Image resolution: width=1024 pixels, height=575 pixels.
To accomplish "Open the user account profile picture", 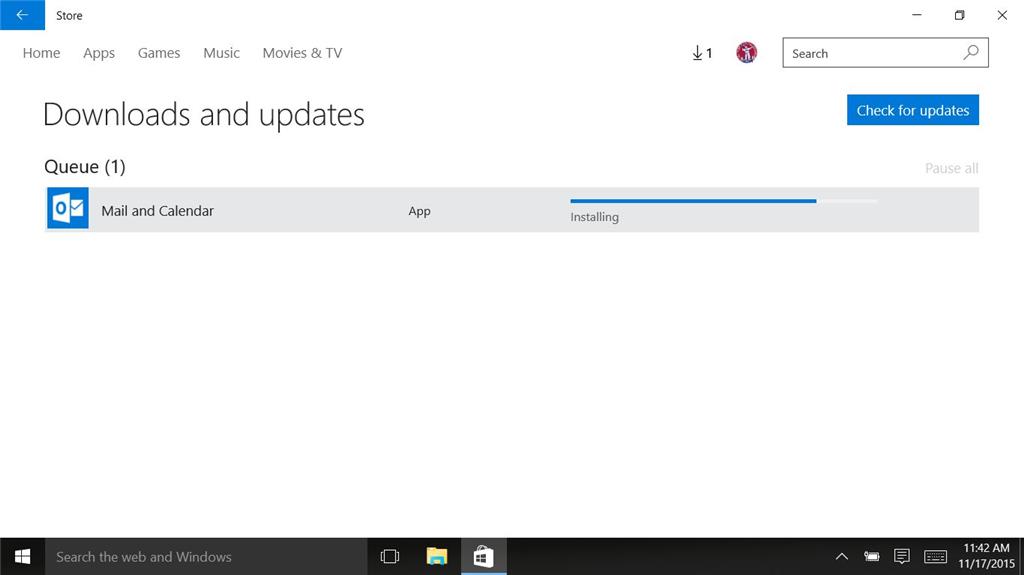I will click(746, 52).
